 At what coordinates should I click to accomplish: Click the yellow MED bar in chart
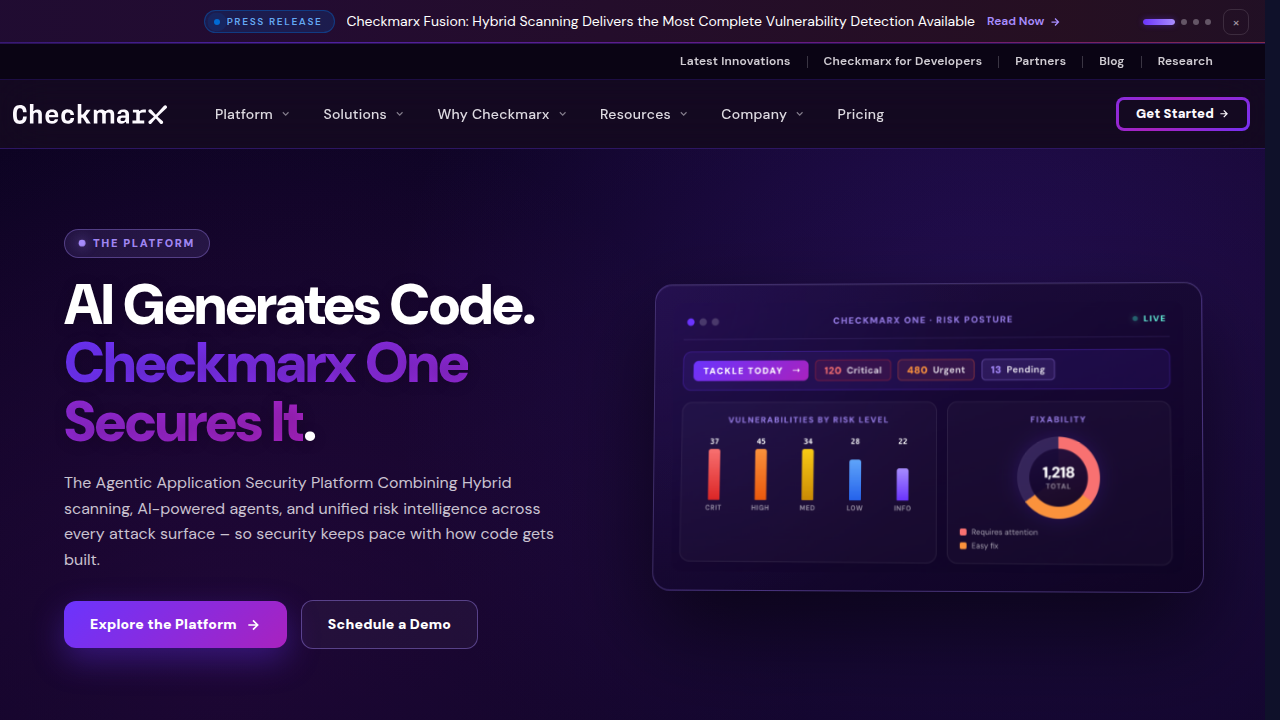[x=808, y=474]
